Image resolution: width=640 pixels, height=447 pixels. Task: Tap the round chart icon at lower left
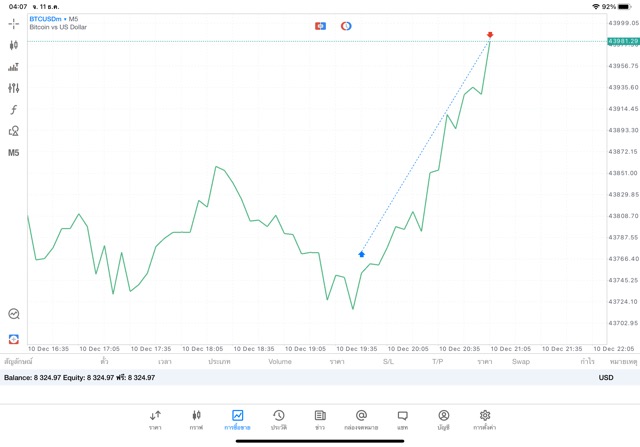point(14,314)
